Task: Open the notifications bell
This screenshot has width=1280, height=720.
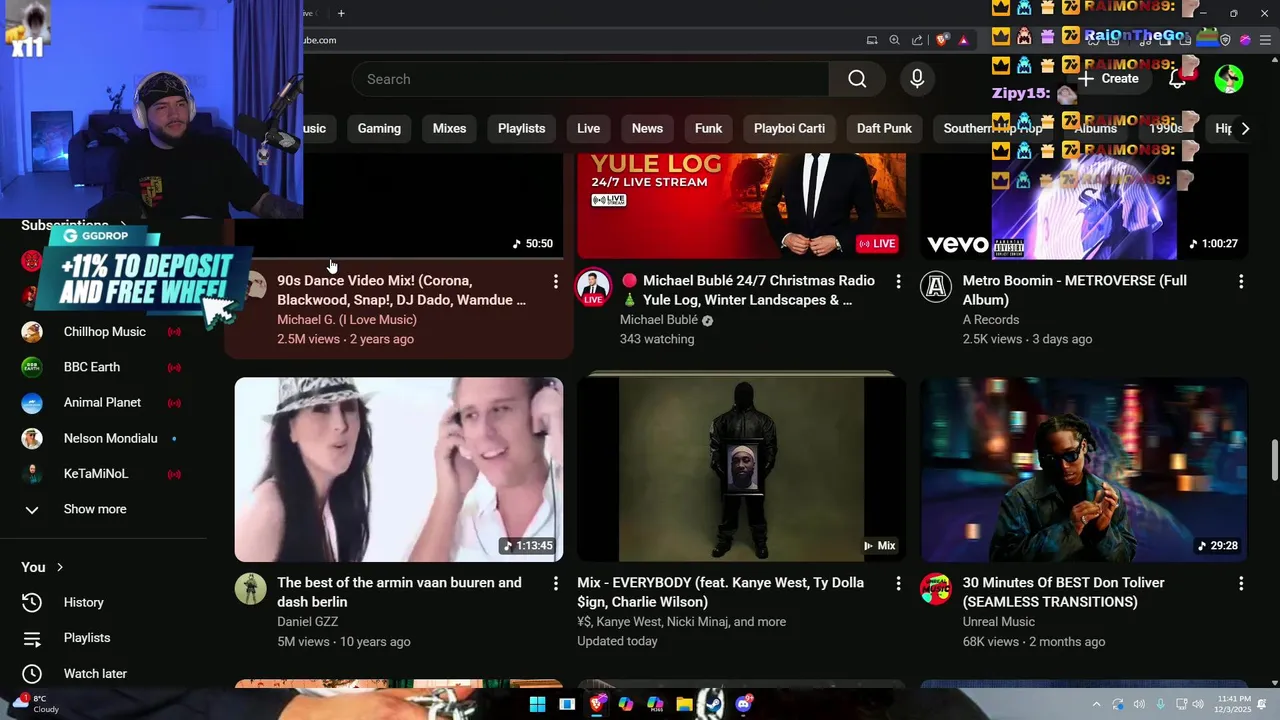Action: (x=1178, y=79)
